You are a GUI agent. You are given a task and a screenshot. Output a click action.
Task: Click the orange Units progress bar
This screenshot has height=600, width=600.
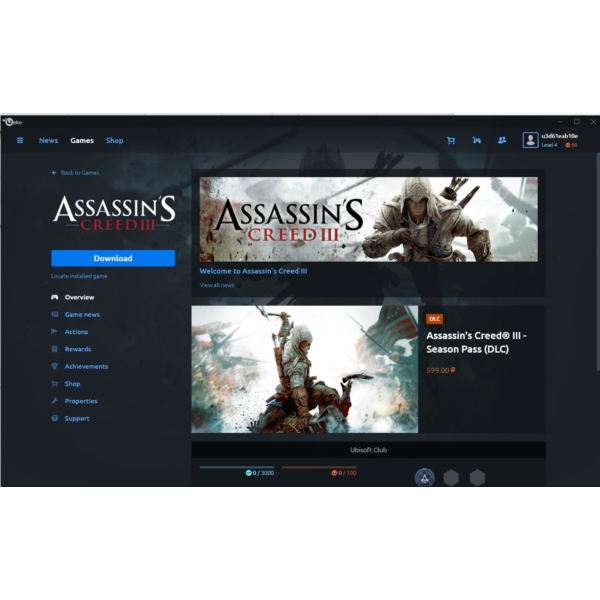(x=319, y=467)
